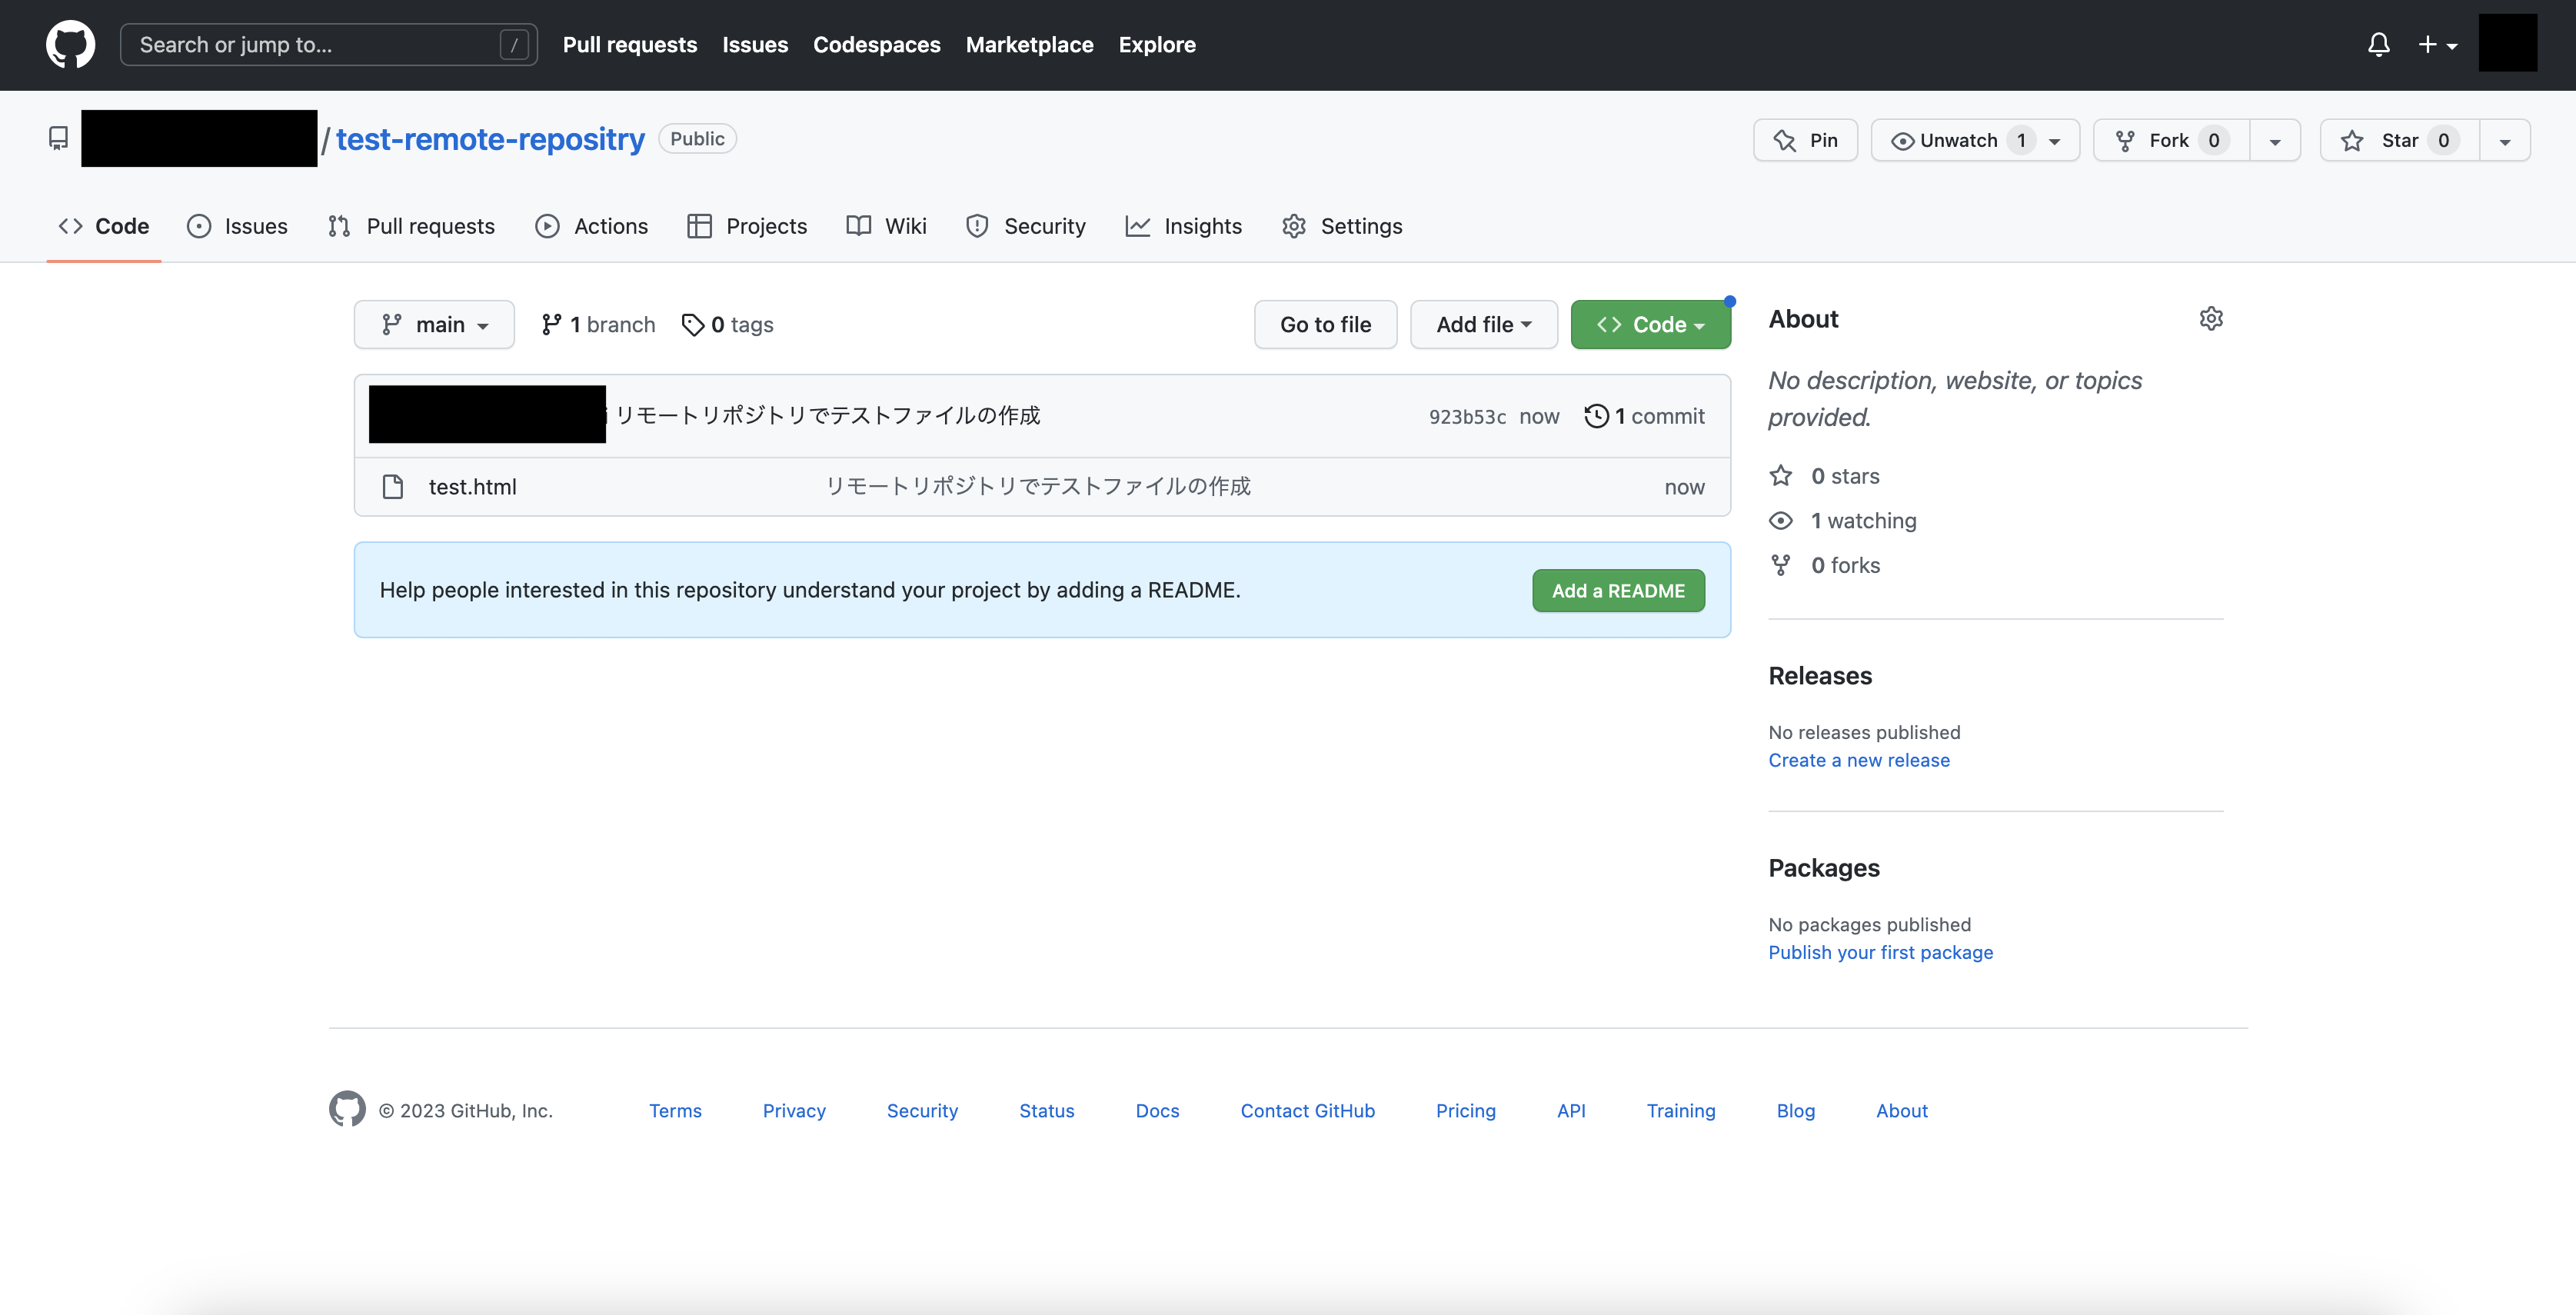View the 1 branch link
The width and height of the screenshot is (2576, 1315).
pos(598,324)
